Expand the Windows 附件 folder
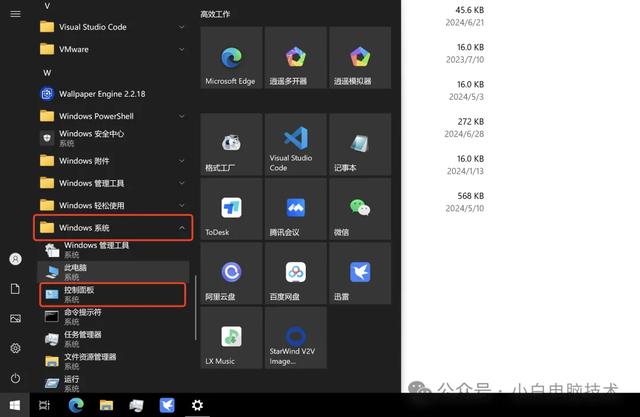The height and width of the screenshot is (417, 640). pyautogui.click(x=113, y=161)
